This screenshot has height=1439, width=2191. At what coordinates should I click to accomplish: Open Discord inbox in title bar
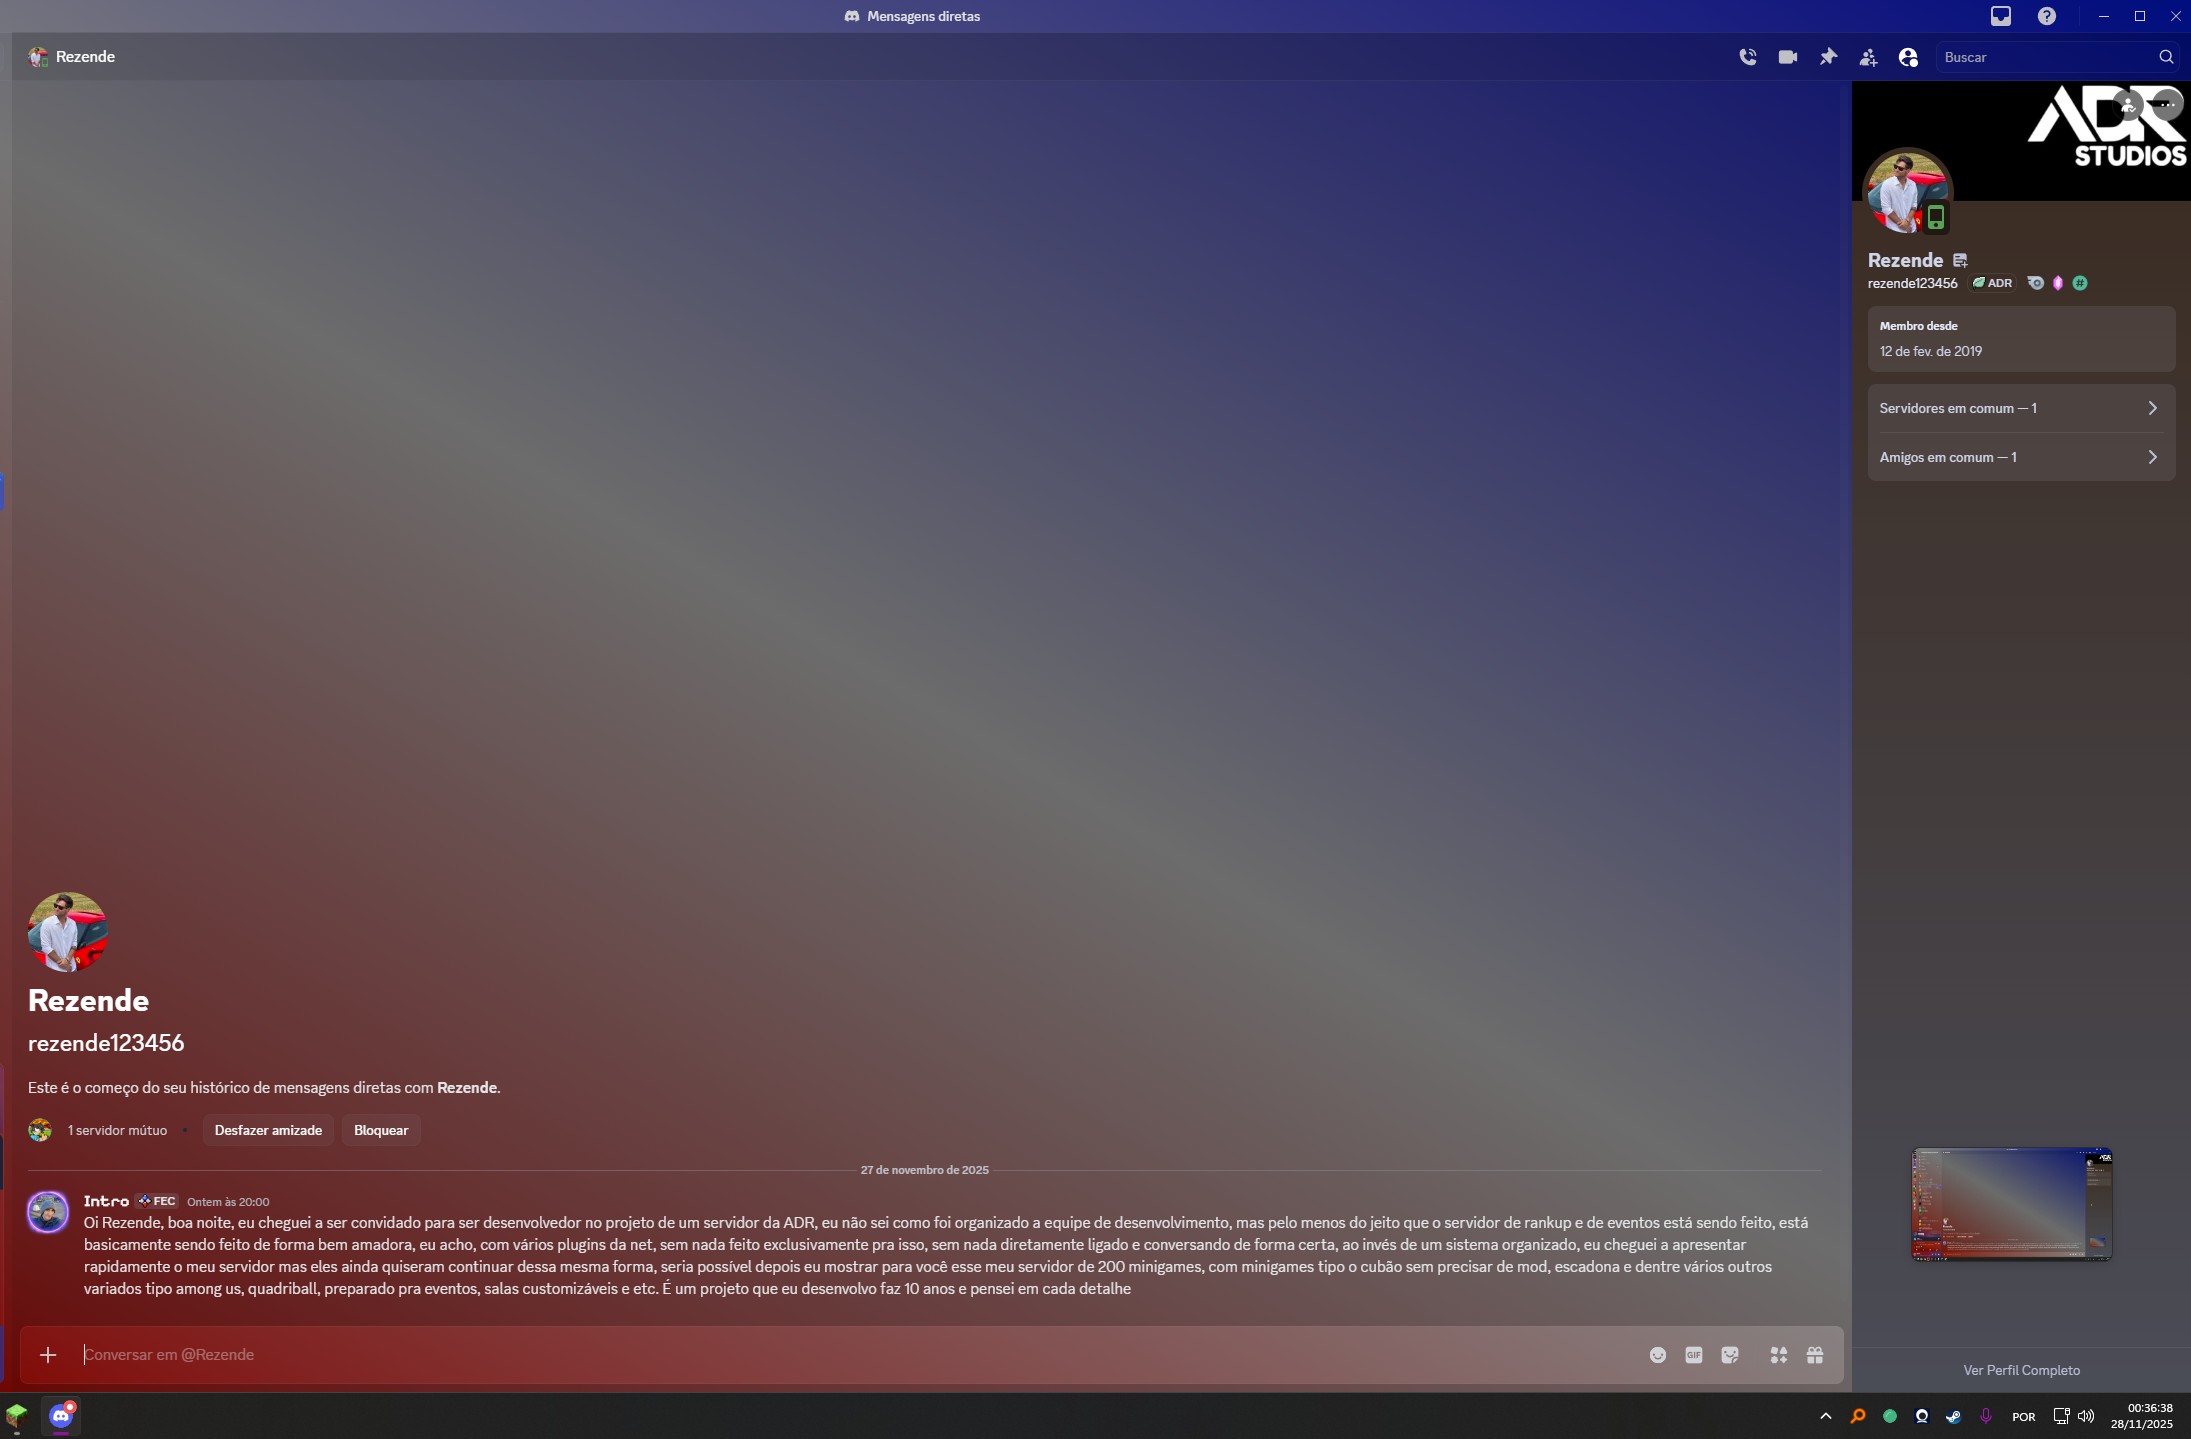pyautogui.click(x=2000, y=16)
